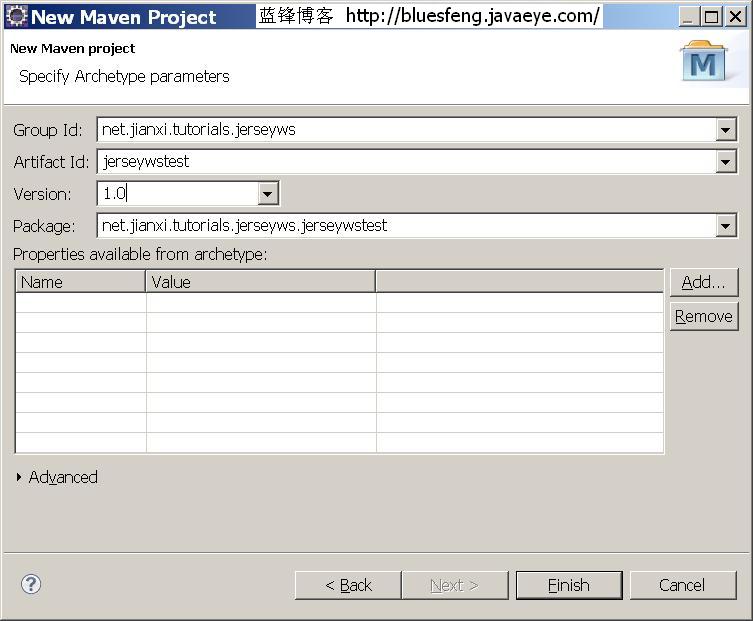Click the Remove button
Viewport: 753px width, 621px height.
coord(704,316)
